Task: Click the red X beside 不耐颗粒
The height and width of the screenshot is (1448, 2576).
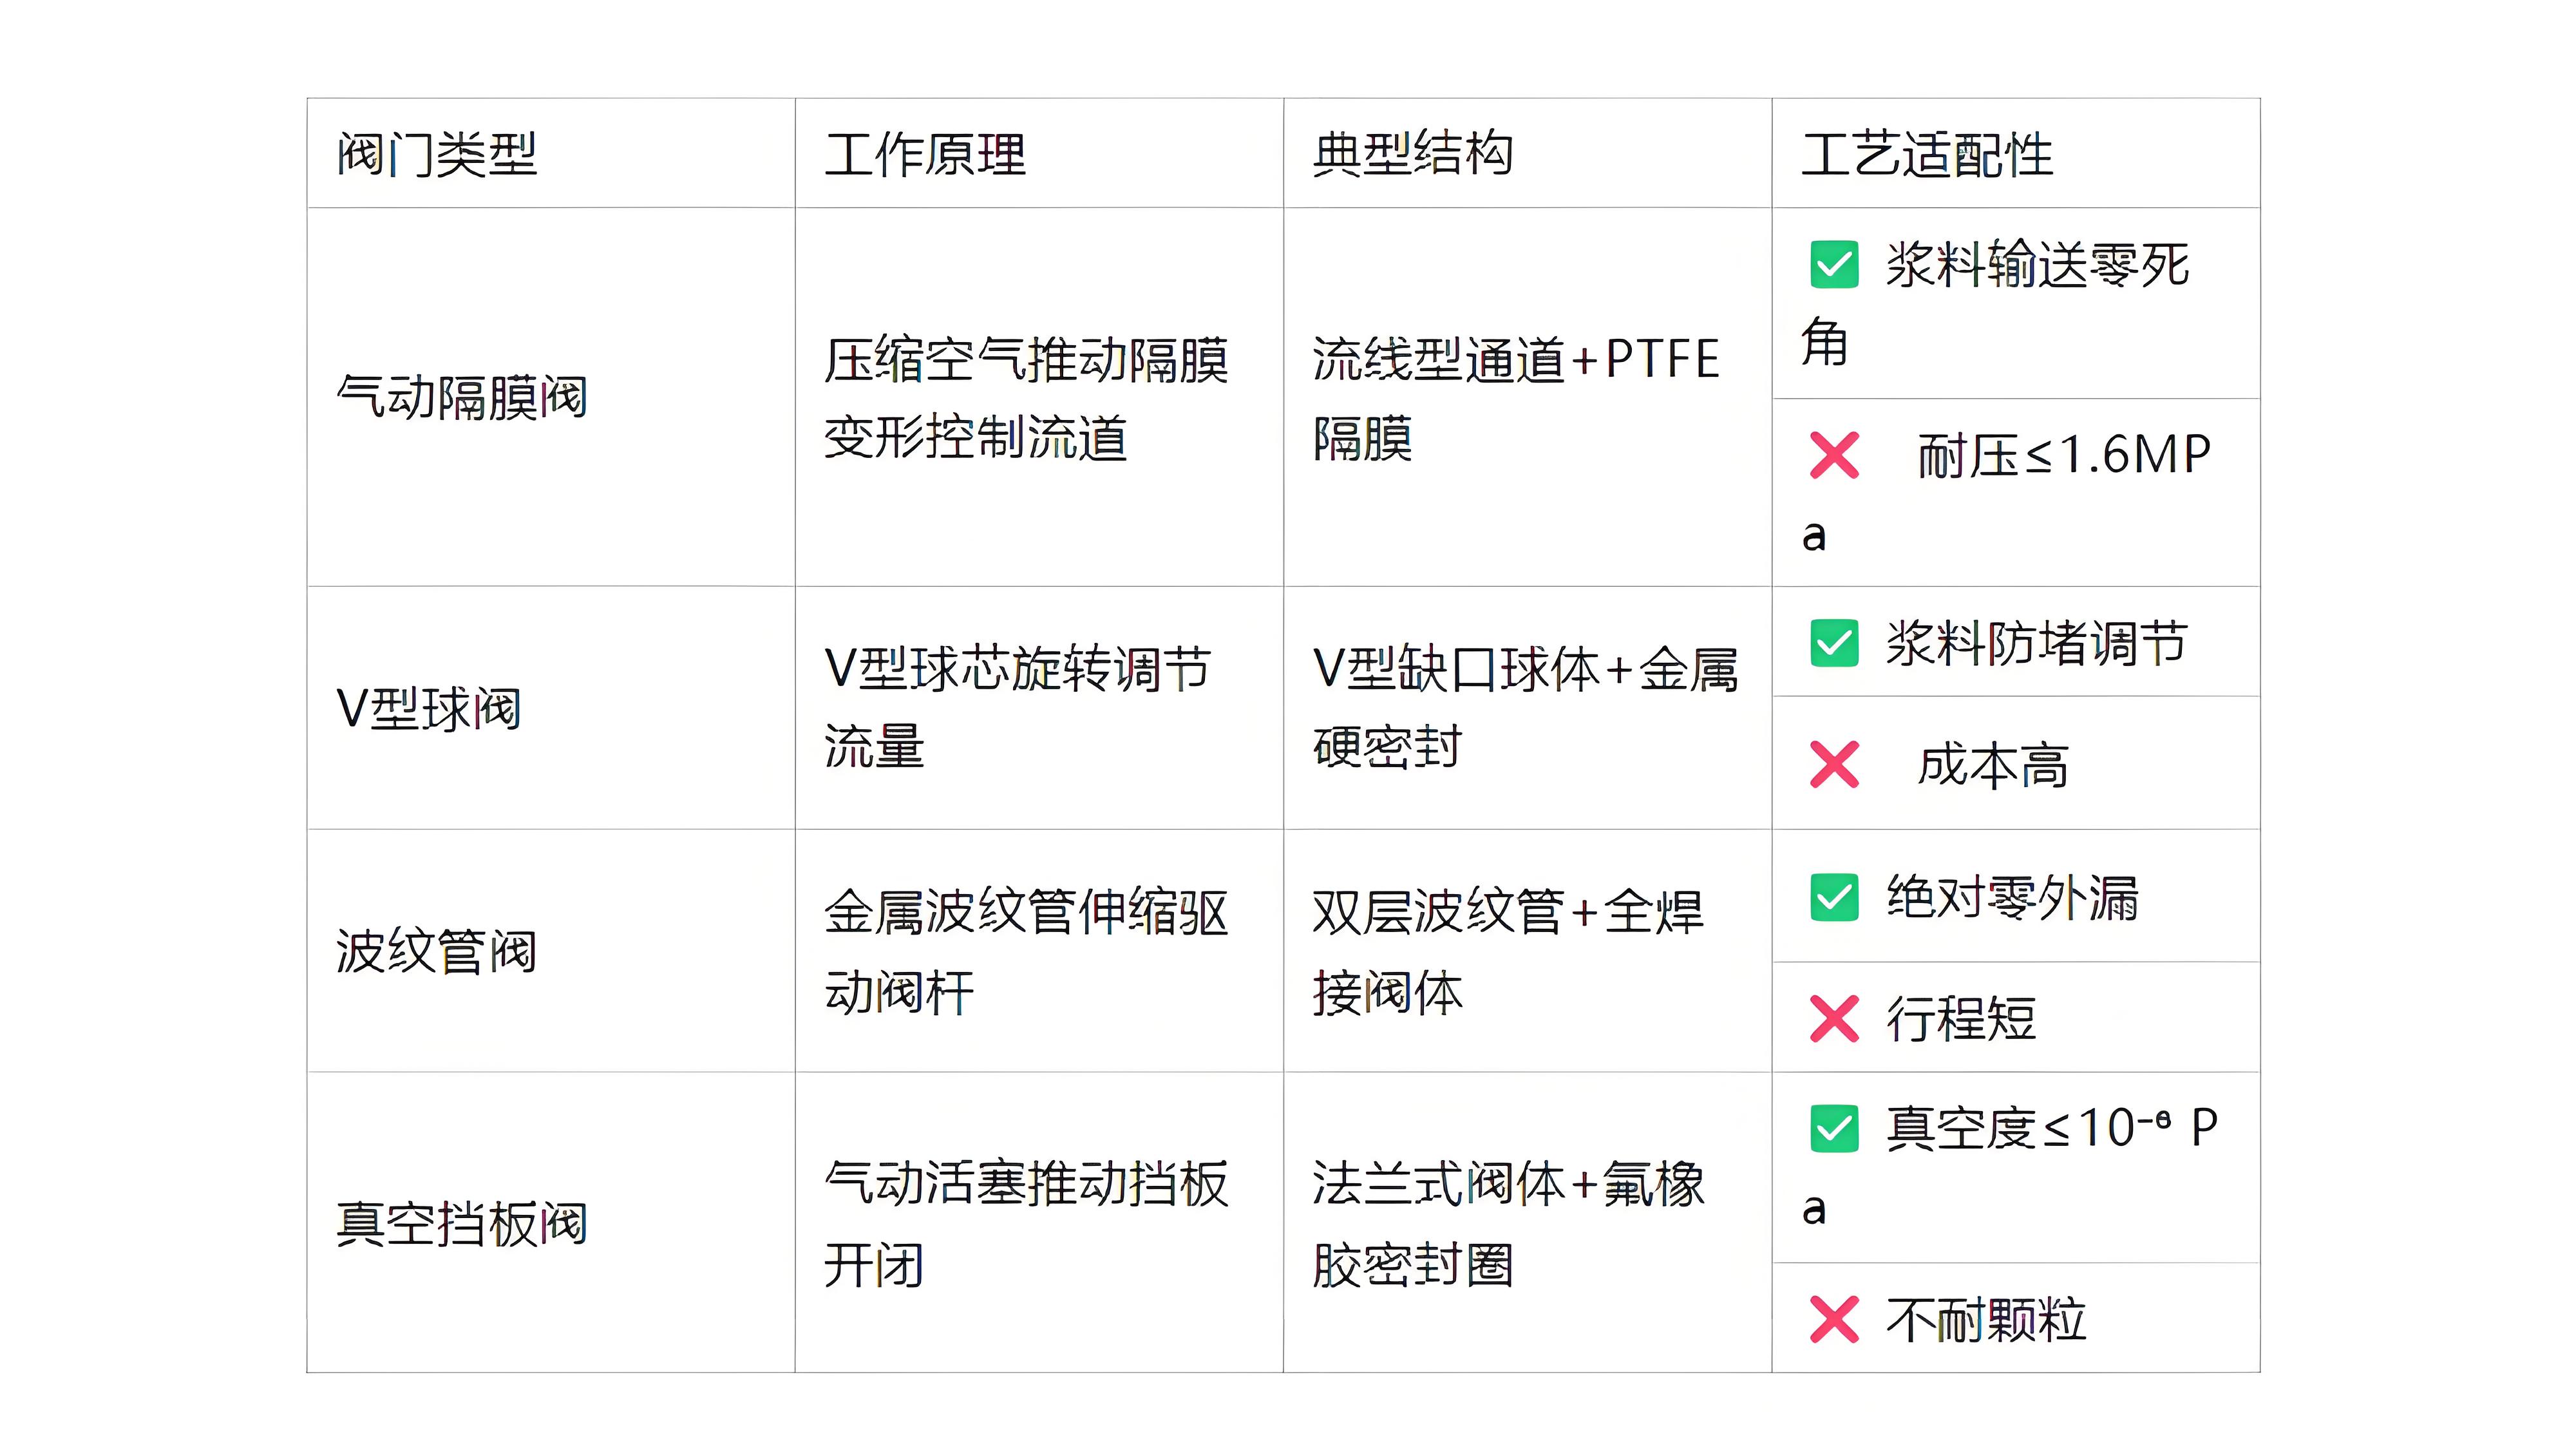Action: pyautogui.click(x=1834, y=1319)
